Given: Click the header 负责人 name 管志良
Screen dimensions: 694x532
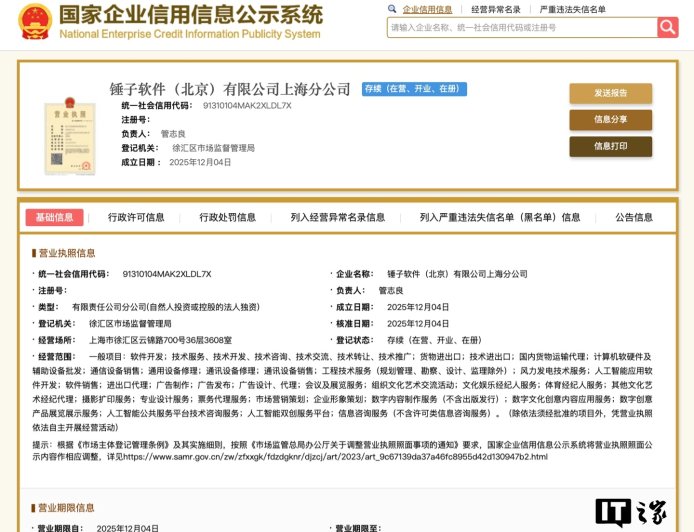Looking at the screenshot, I should tap(173, 134).
